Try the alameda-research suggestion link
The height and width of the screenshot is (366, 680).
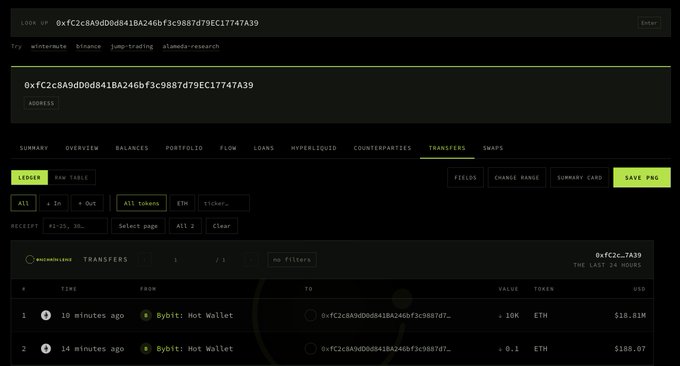[x=191, y=46]
